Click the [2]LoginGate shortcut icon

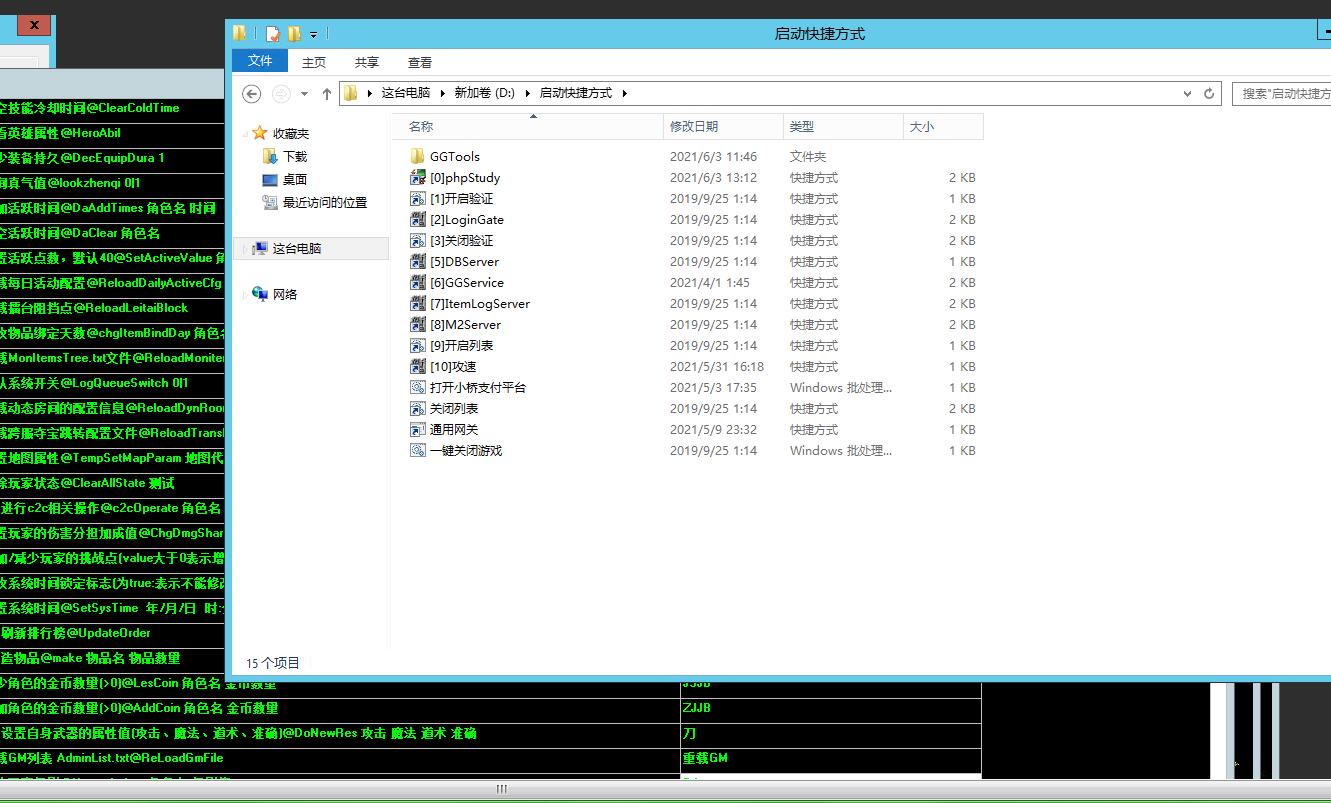[418, 219]
